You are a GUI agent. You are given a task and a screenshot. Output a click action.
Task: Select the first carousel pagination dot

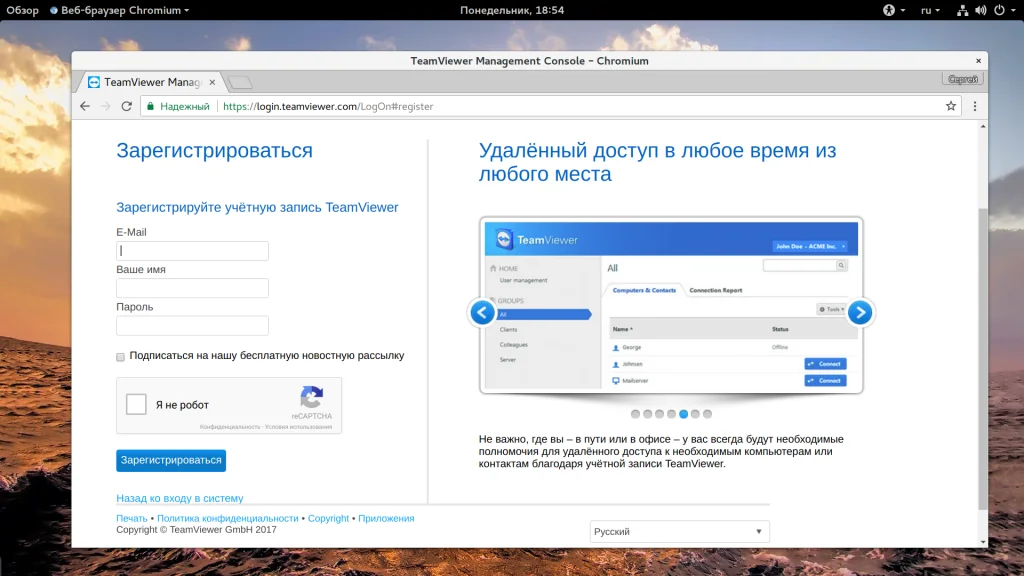[x=636, y=413]
